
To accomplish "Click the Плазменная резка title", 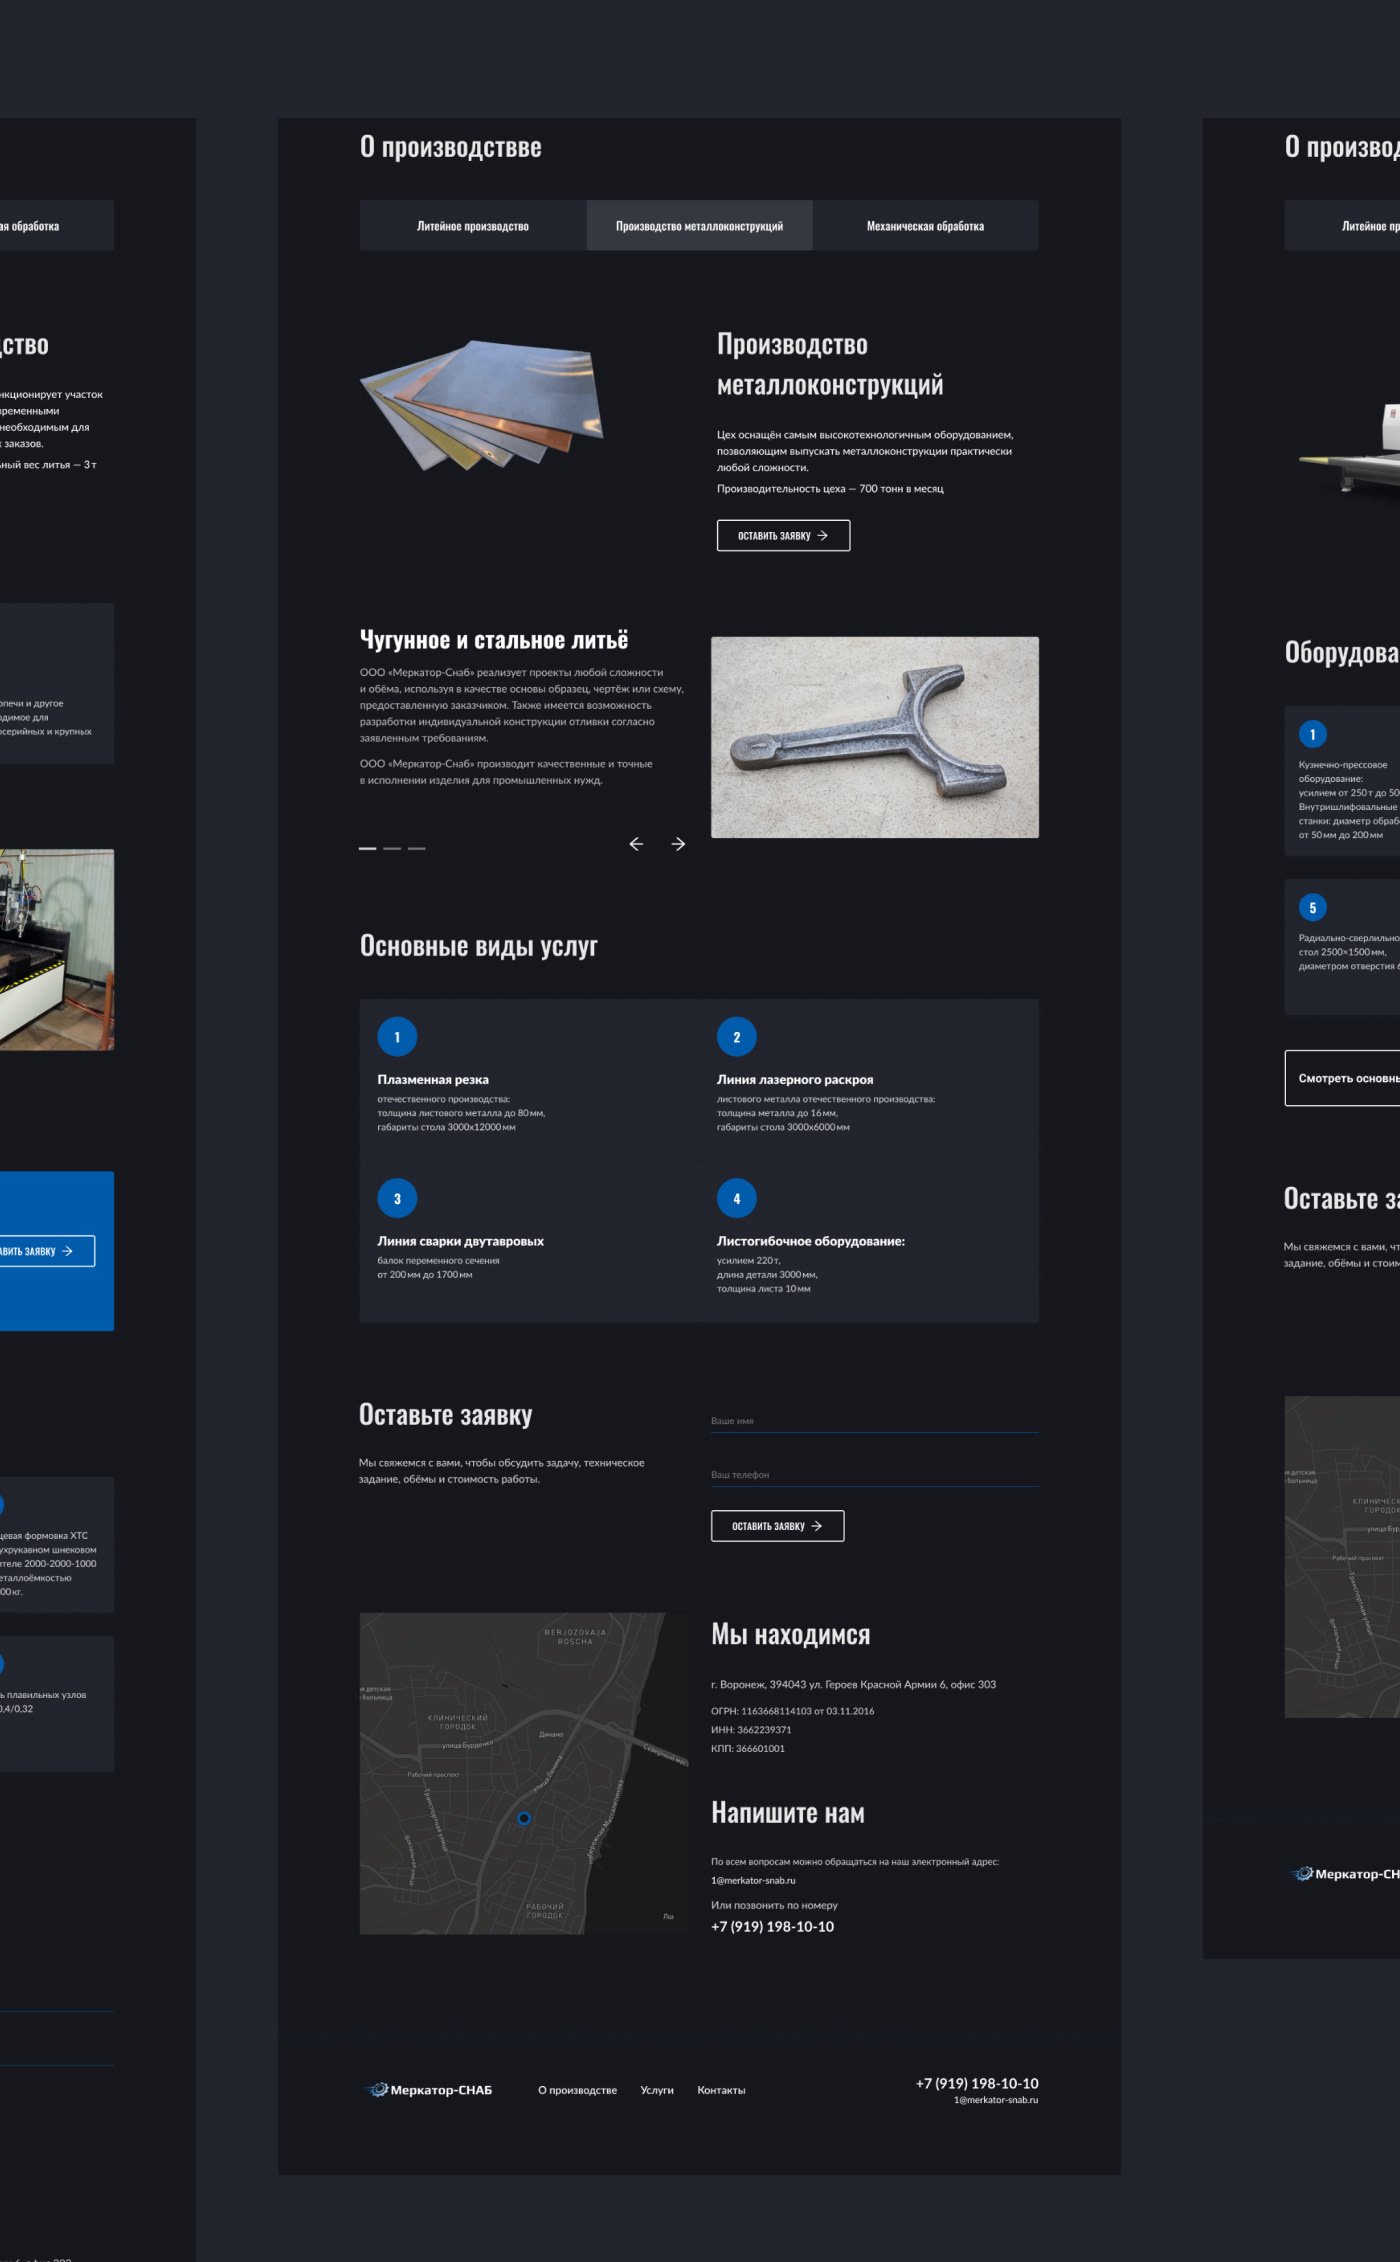I will (433, 1079).
